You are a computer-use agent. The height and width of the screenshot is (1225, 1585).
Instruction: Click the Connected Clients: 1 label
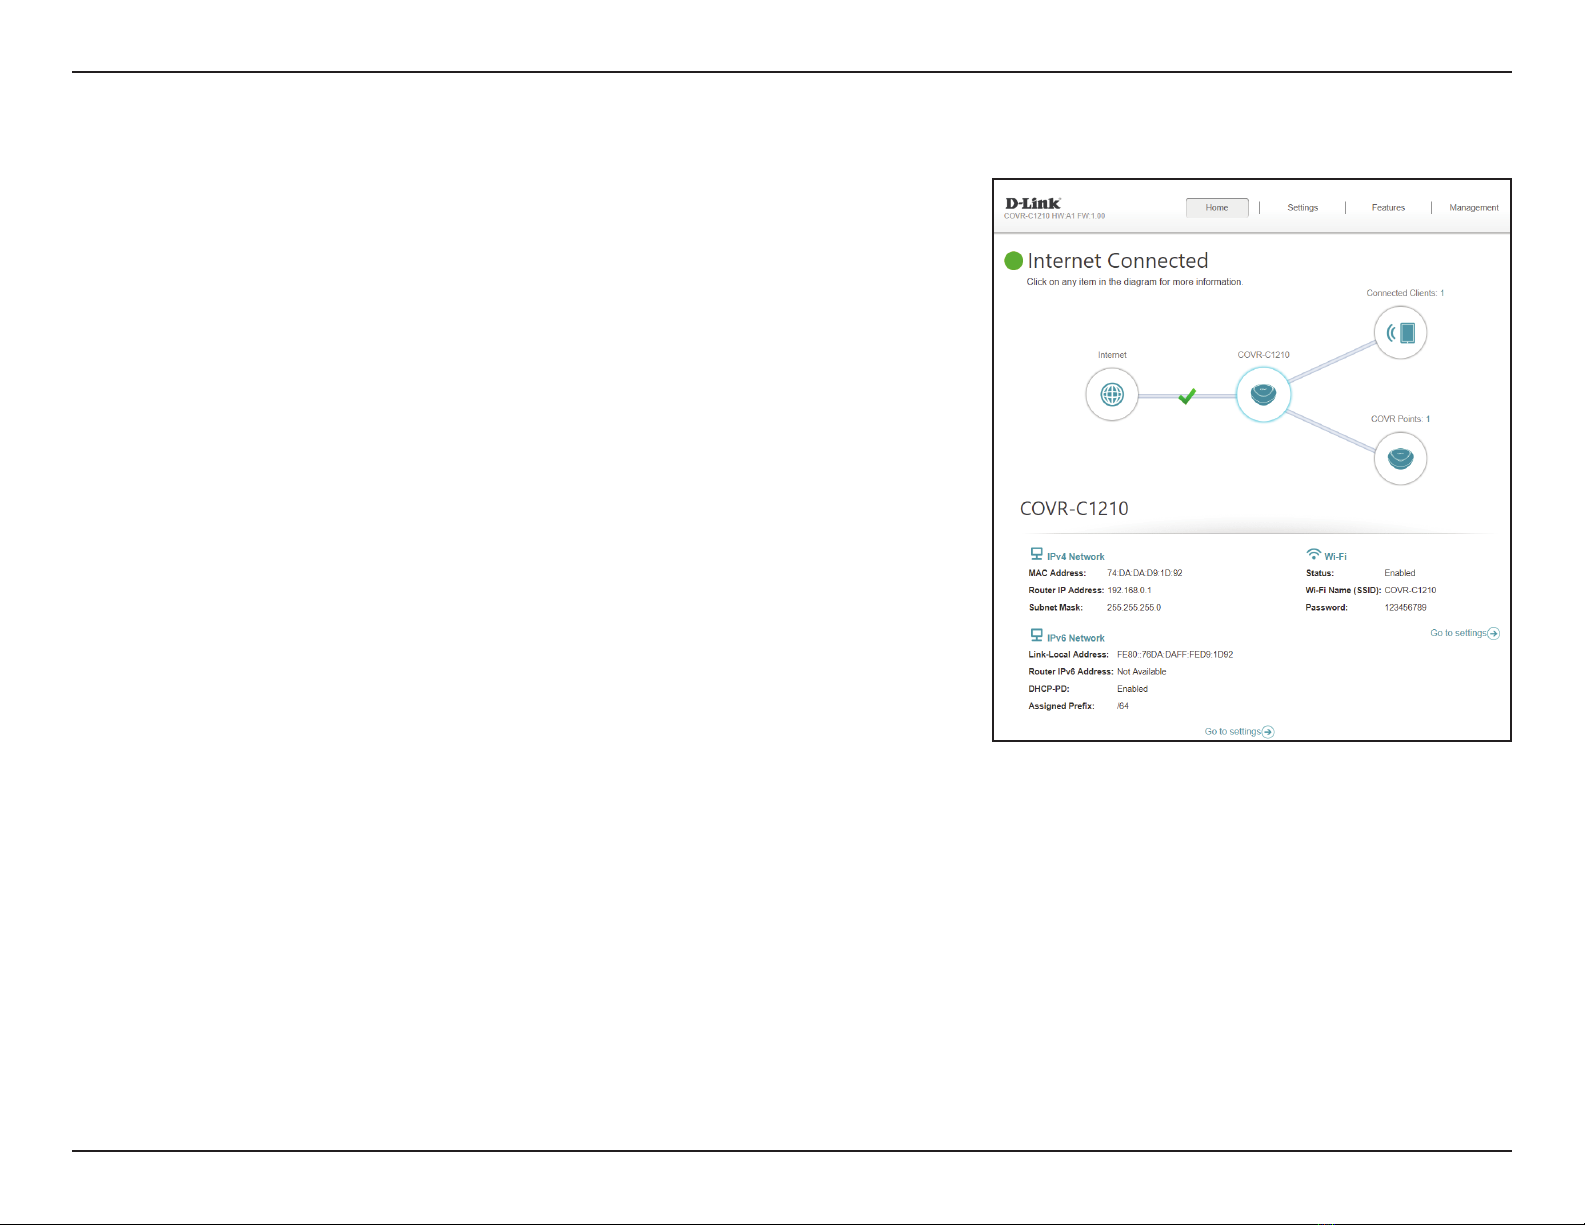point(1405,293)
